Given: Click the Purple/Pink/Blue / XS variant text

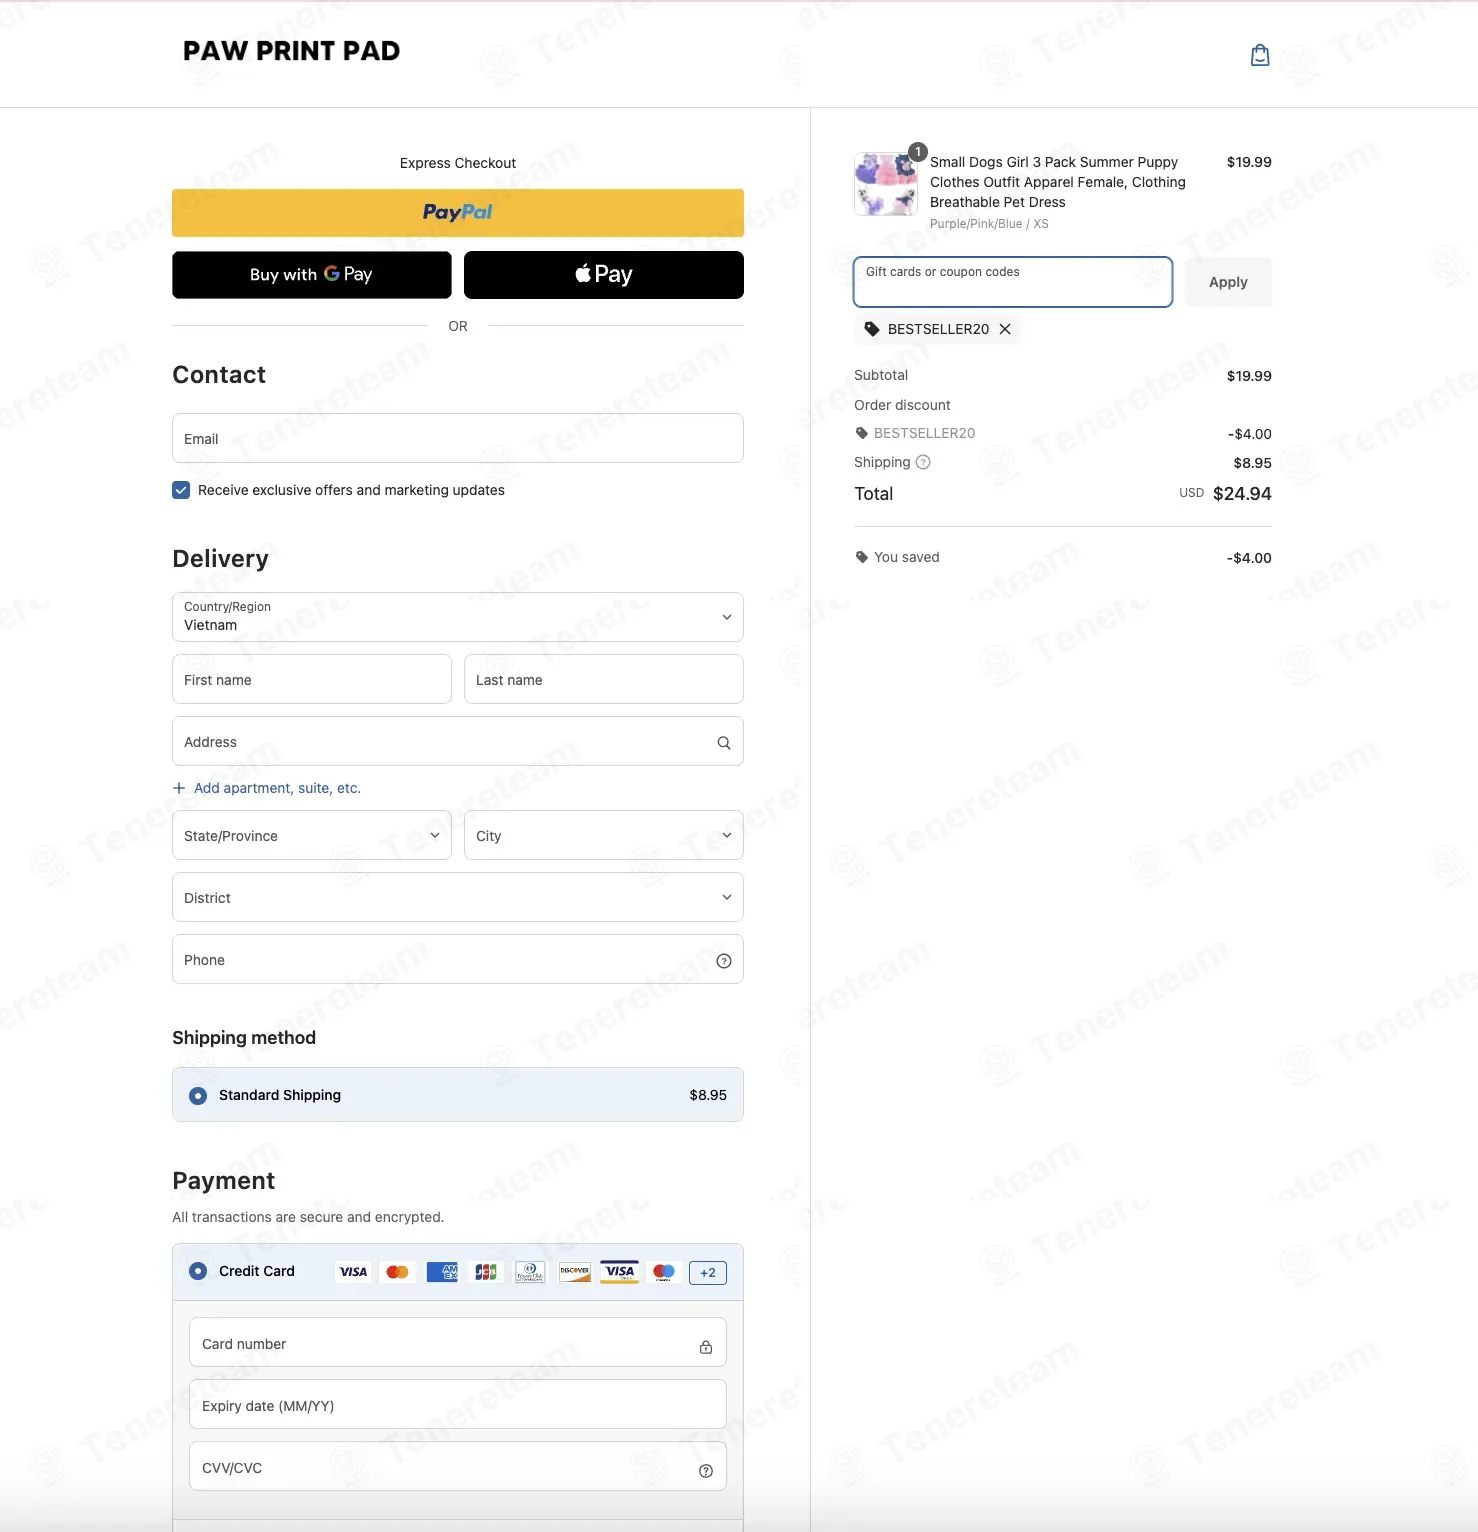Looking at the screenshot, I should click(x=989, y=224).
